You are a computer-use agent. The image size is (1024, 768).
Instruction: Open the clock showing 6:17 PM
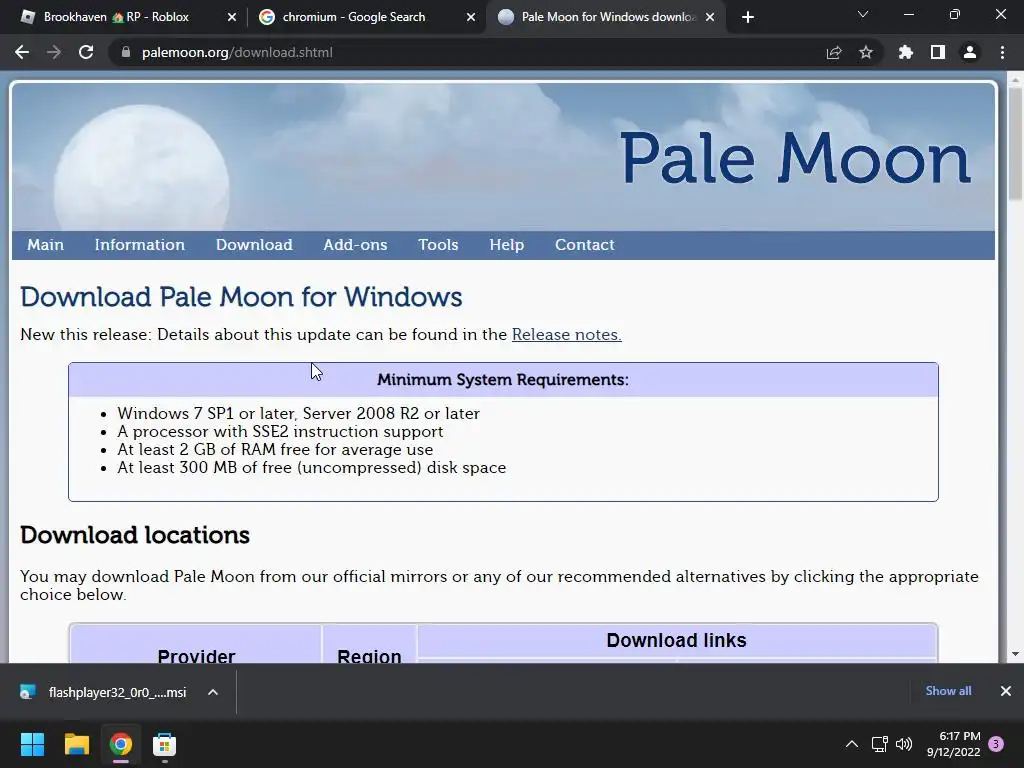coord(953,744)
